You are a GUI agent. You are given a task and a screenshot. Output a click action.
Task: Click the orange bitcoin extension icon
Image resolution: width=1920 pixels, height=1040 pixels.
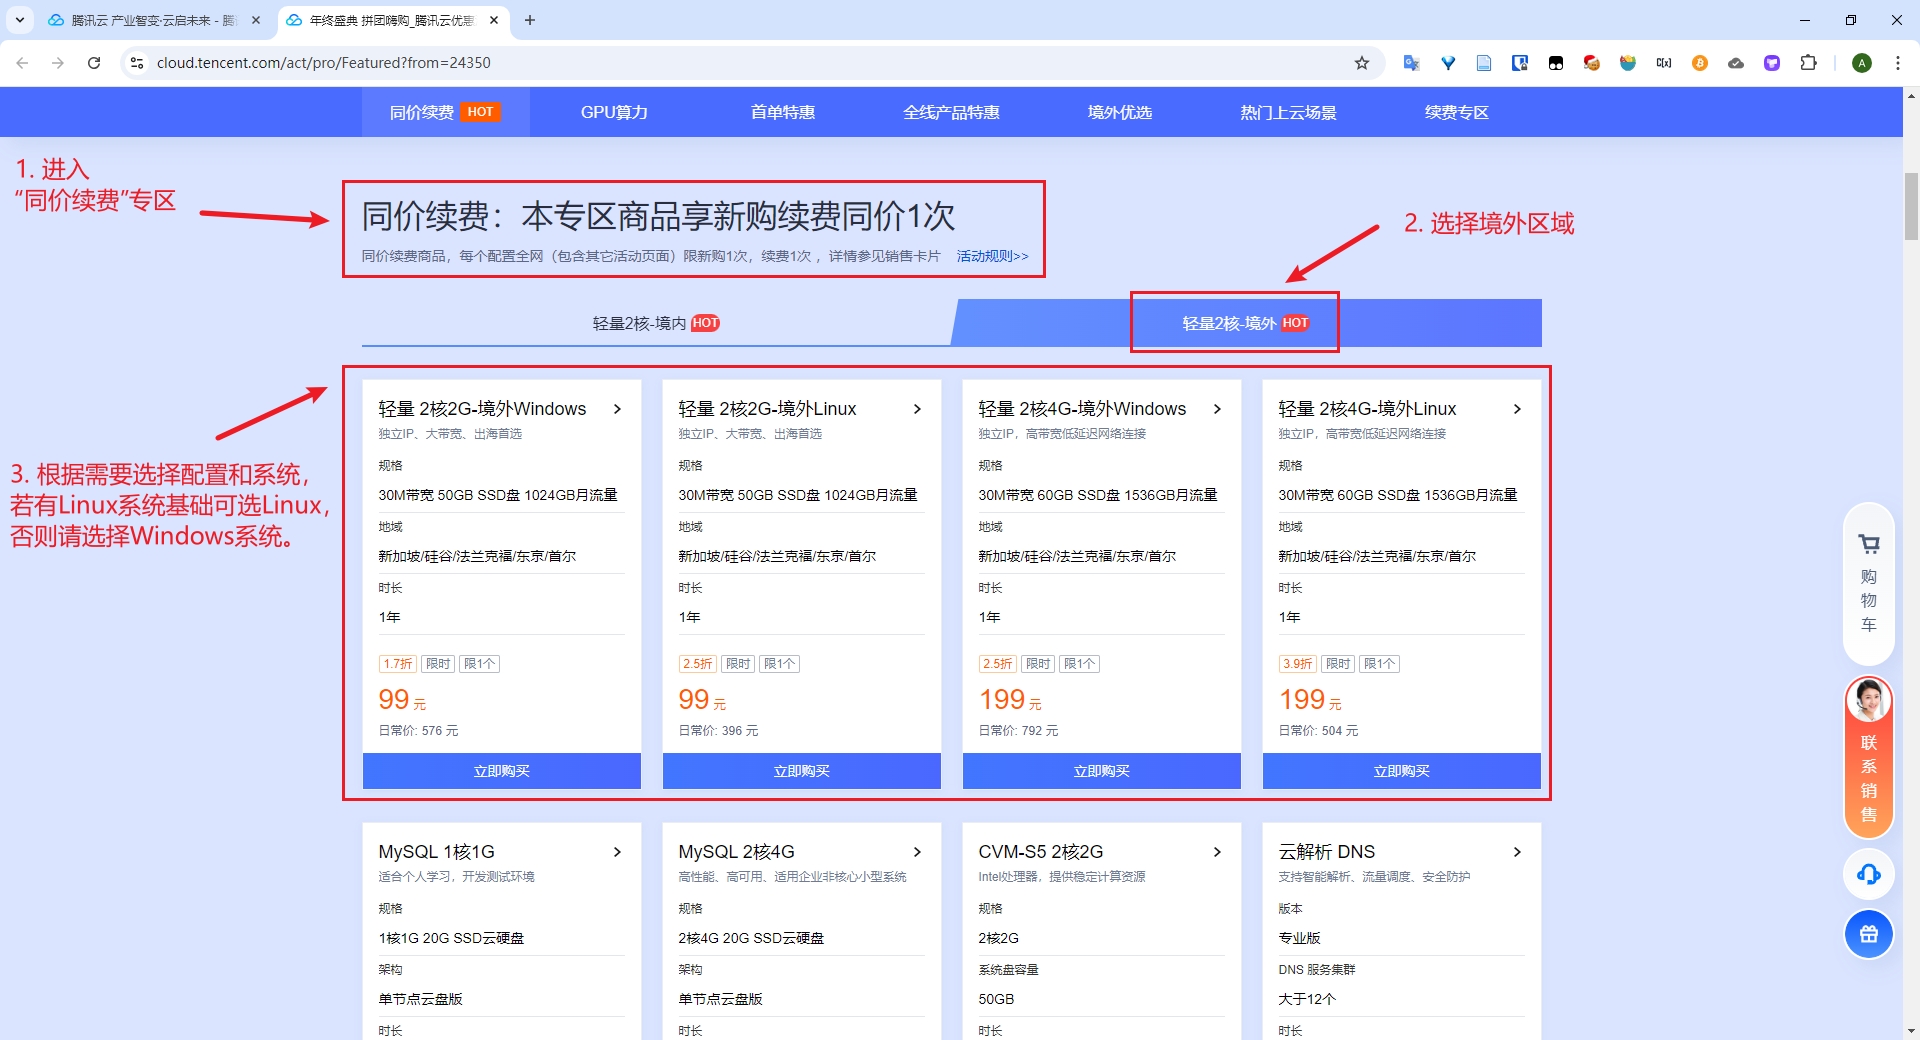(1700, 63)
